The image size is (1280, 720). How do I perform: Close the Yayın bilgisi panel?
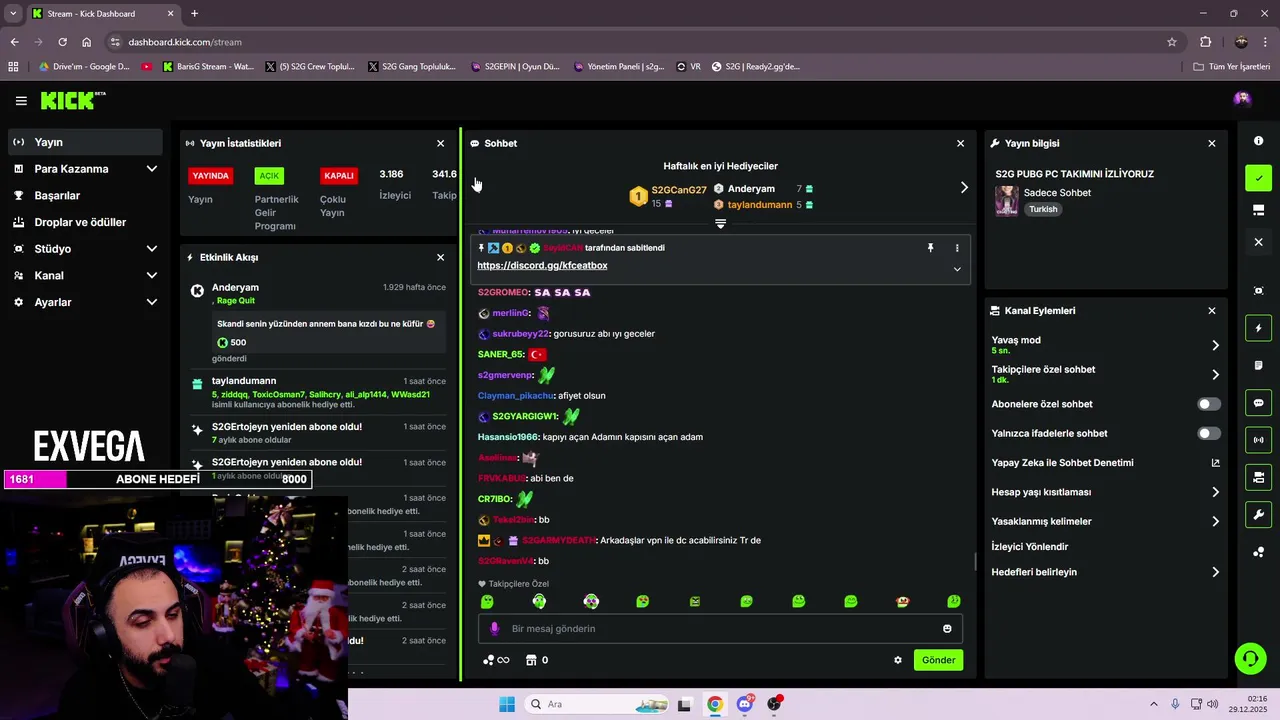(1212, 143)
